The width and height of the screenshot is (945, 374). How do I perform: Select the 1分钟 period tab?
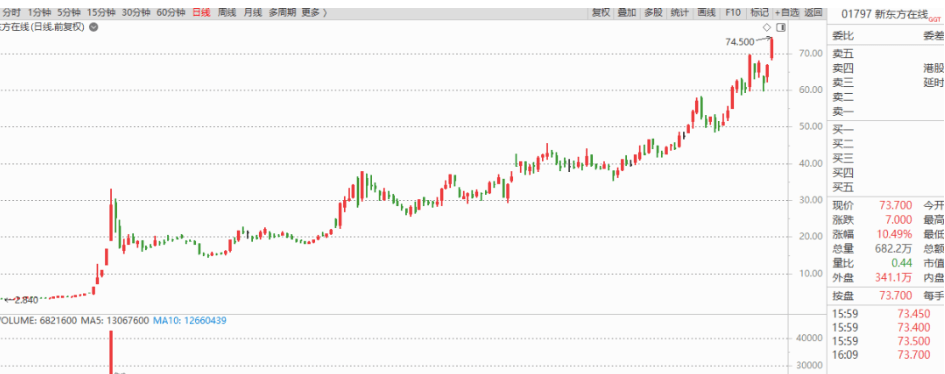coord(39,12)
